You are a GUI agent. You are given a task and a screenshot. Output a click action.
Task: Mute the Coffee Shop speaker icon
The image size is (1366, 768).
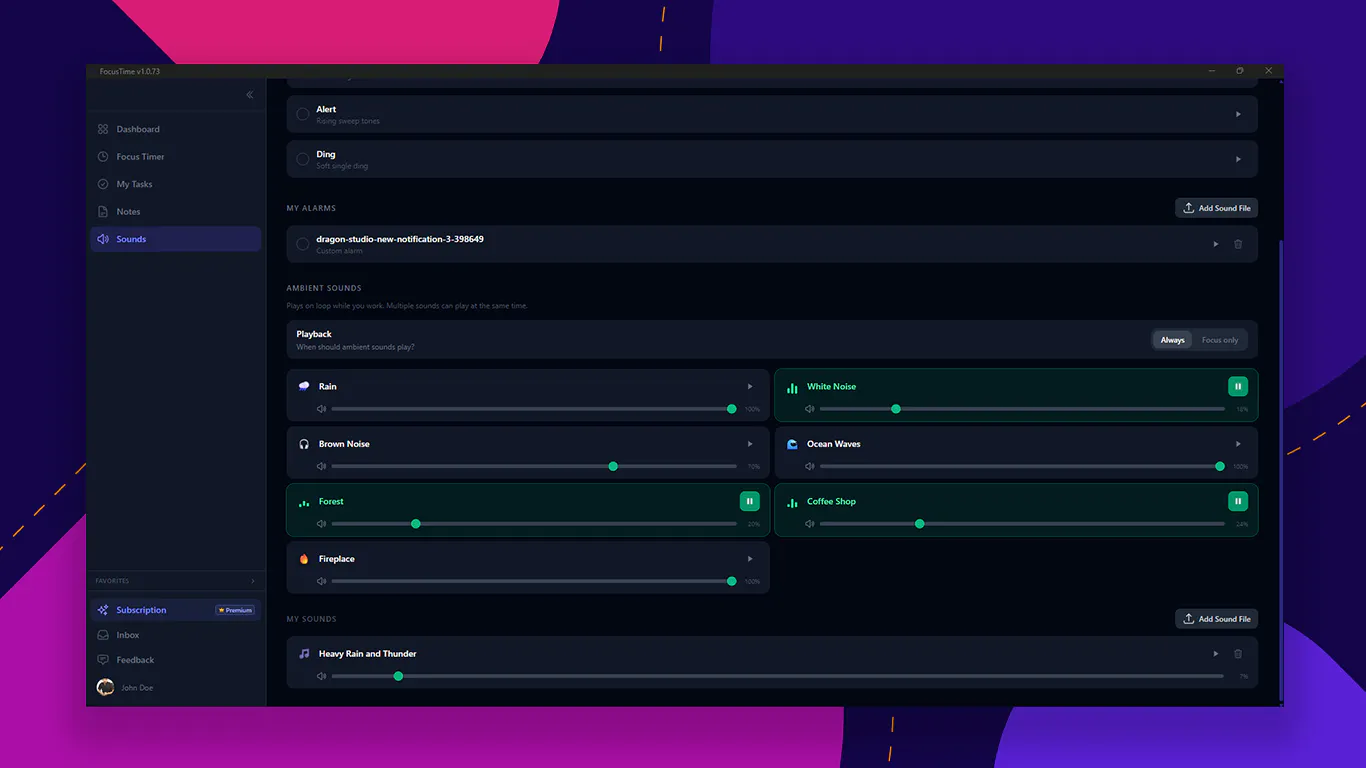(810, 524)
